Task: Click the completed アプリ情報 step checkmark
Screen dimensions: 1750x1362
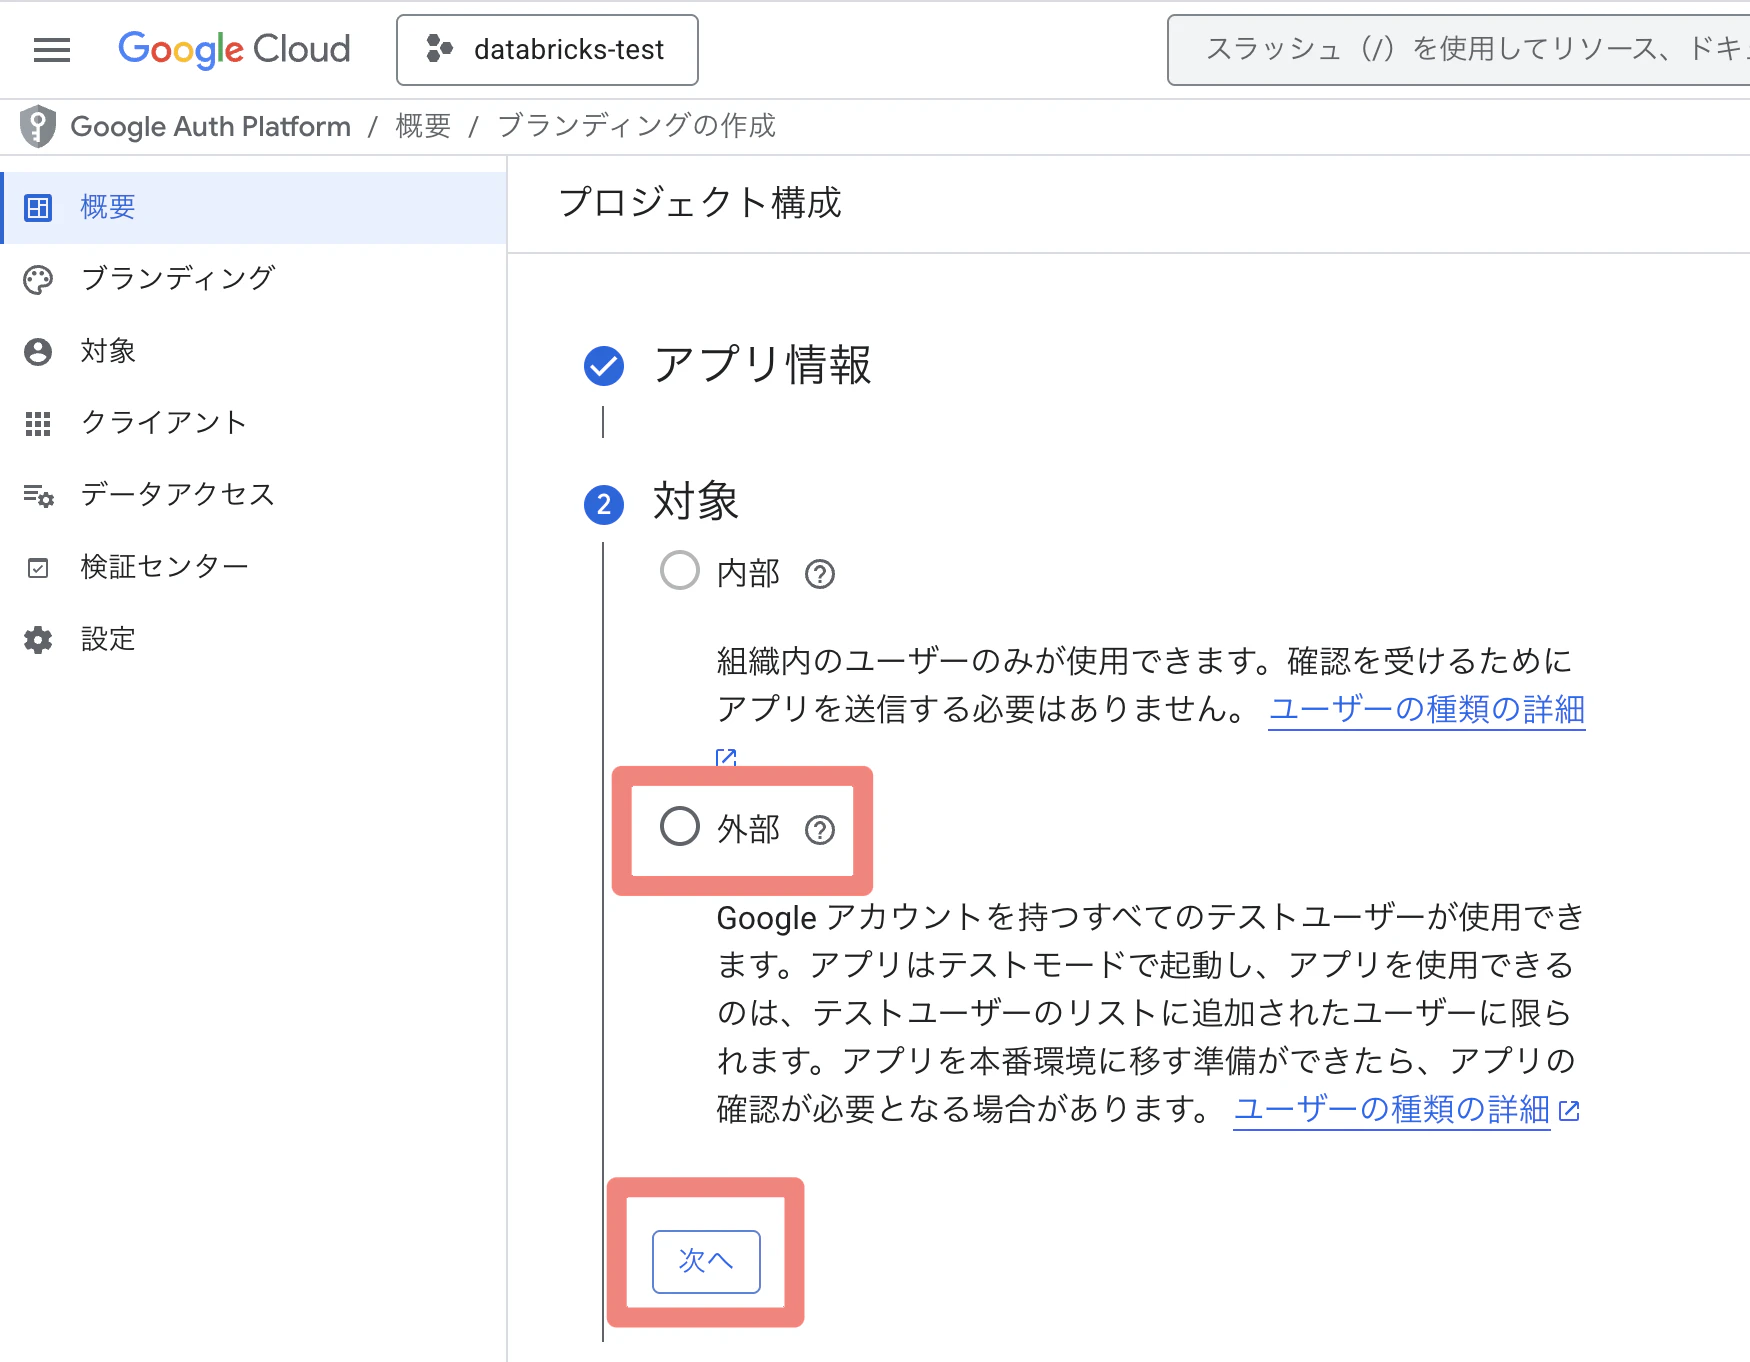Action: [x=604, y=366]
